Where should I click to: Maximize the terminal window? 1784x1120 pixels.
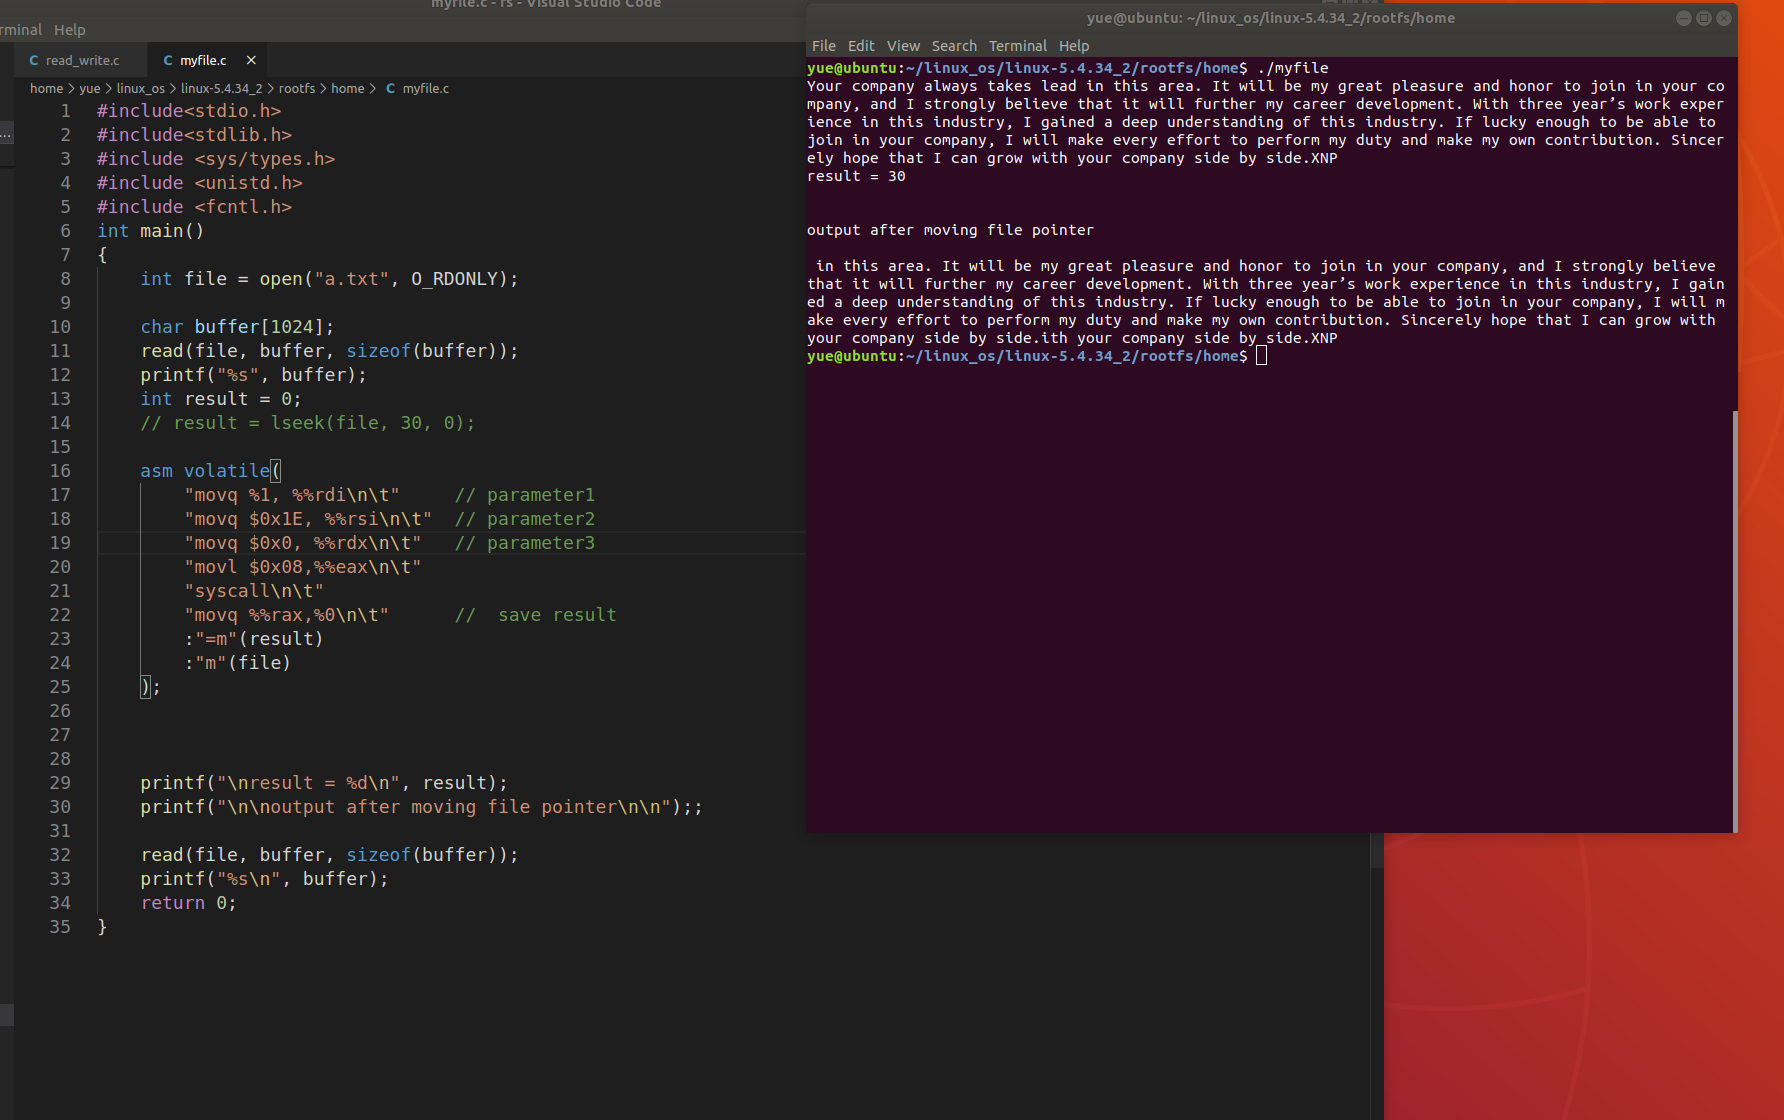1704,18
